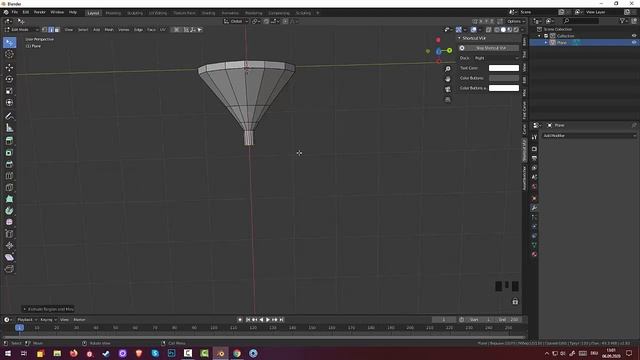
Task: Select the Smooth tool
Action: point(9,222)
